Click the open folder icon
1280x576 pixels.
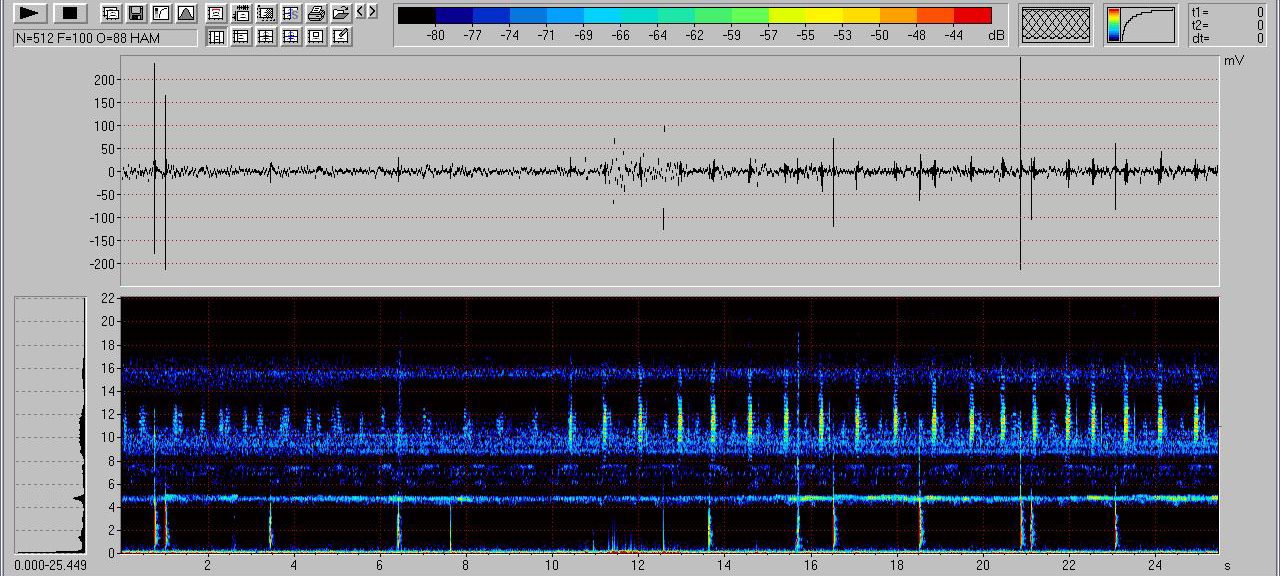click(341, 13)
